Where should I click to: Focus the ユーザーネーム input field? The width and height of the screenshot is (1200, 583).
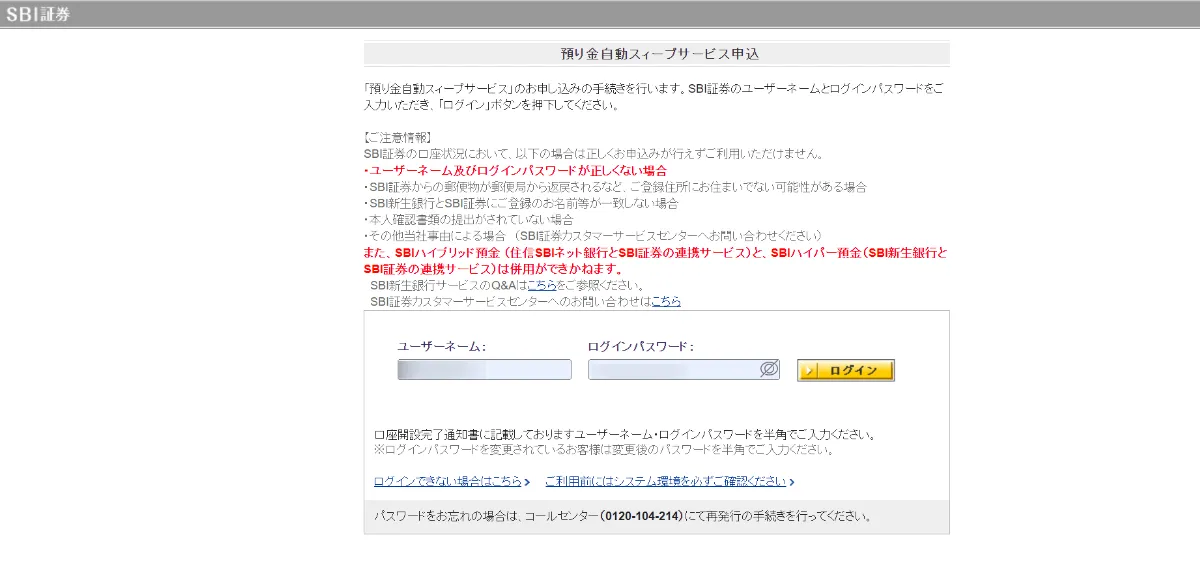pos(484,370)
